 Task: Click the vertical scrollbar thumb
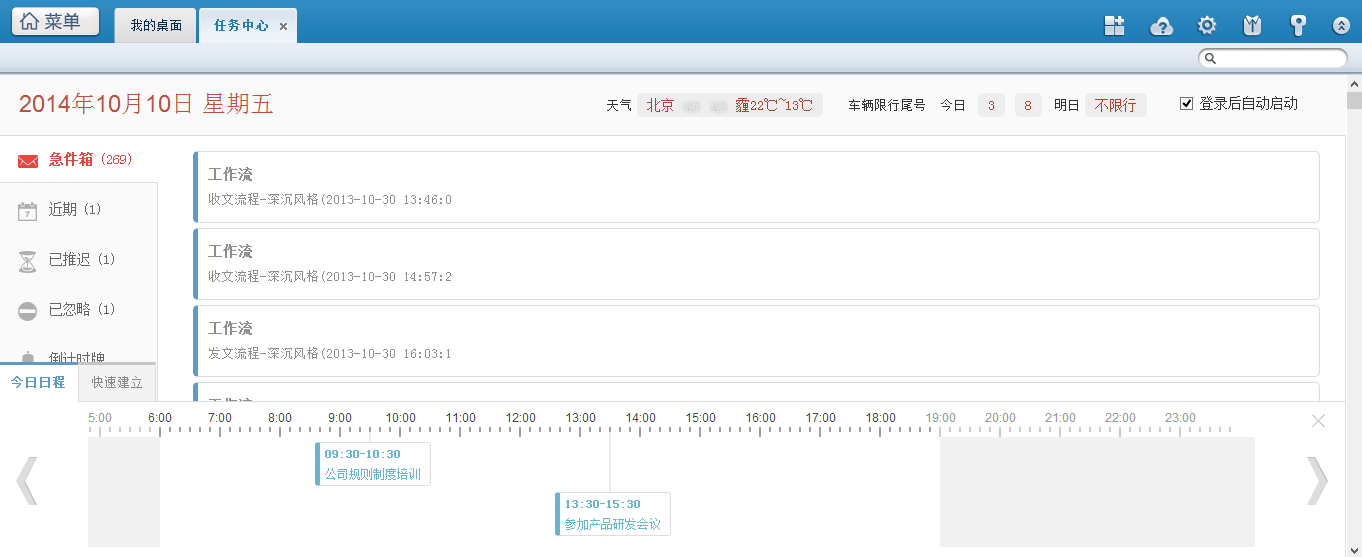[1354, 100]
